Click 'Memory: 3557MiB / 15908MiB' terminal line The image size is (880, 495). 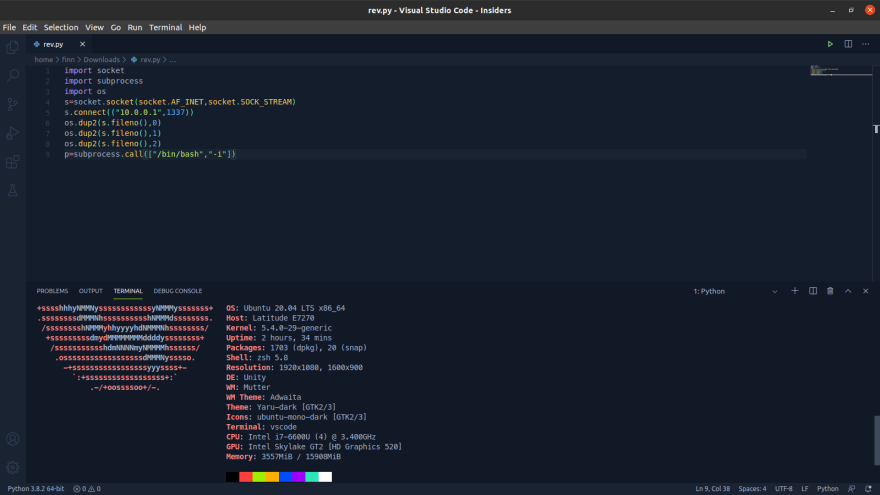(x=283, y=457)
